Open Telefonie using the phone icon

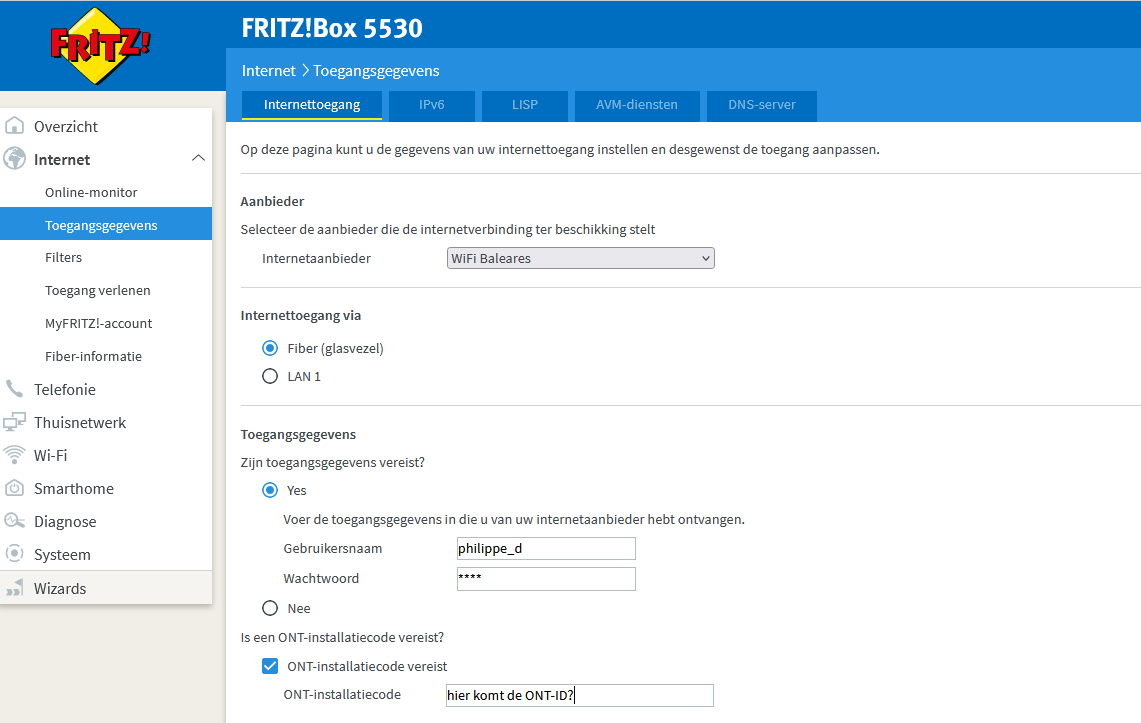tap(15, 389)
